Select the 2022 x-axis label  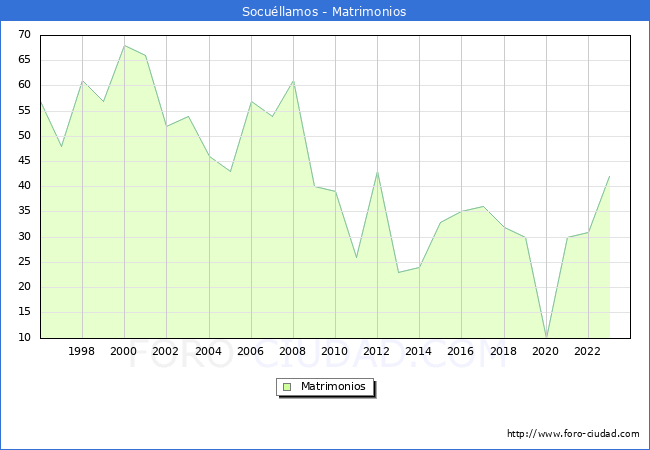coord(588,352)
